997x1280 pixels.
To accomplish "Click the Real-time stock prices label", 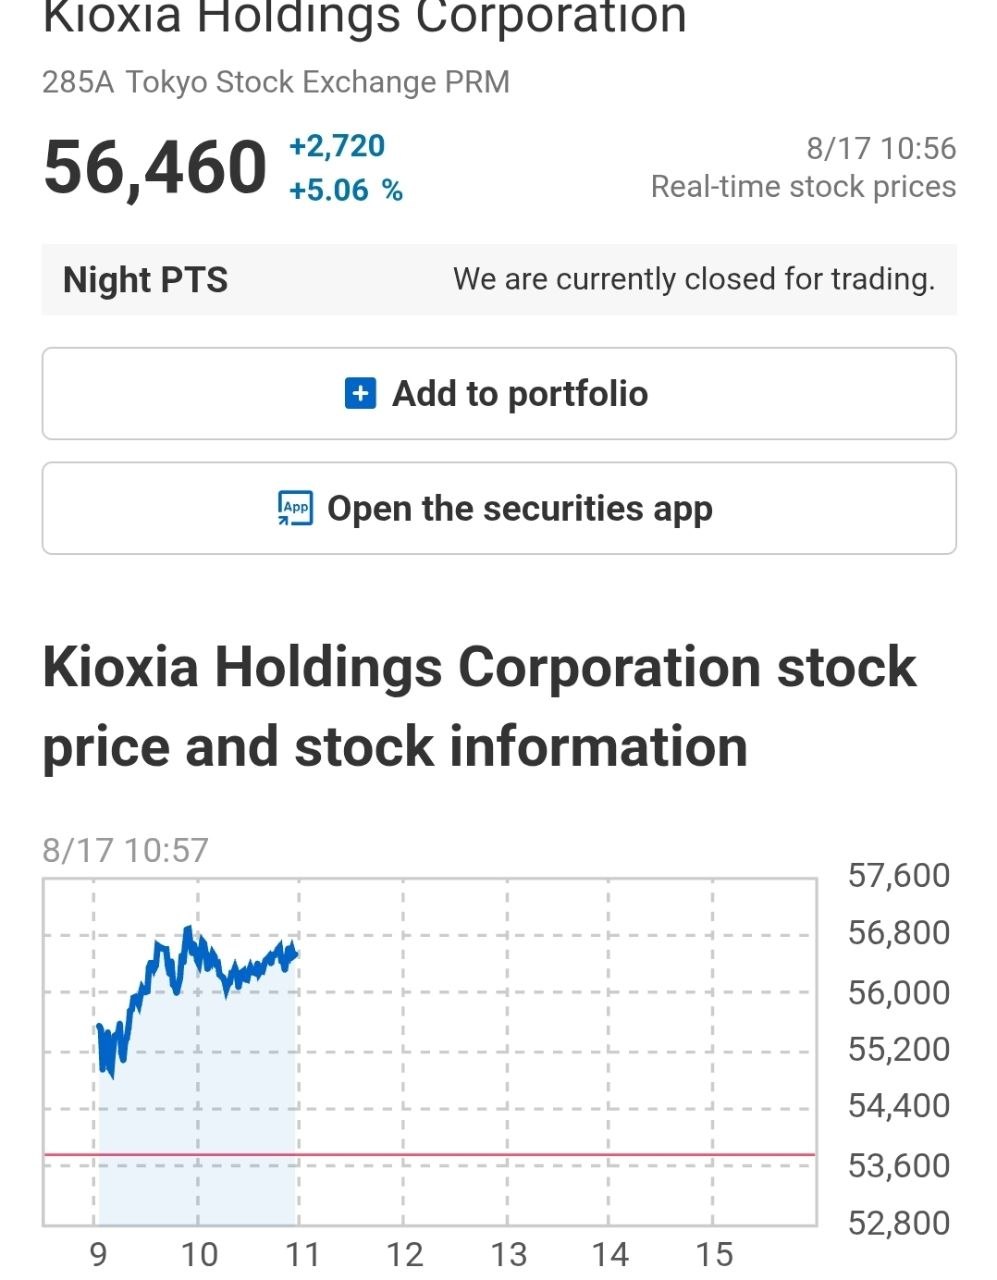I will pos(803,187).
